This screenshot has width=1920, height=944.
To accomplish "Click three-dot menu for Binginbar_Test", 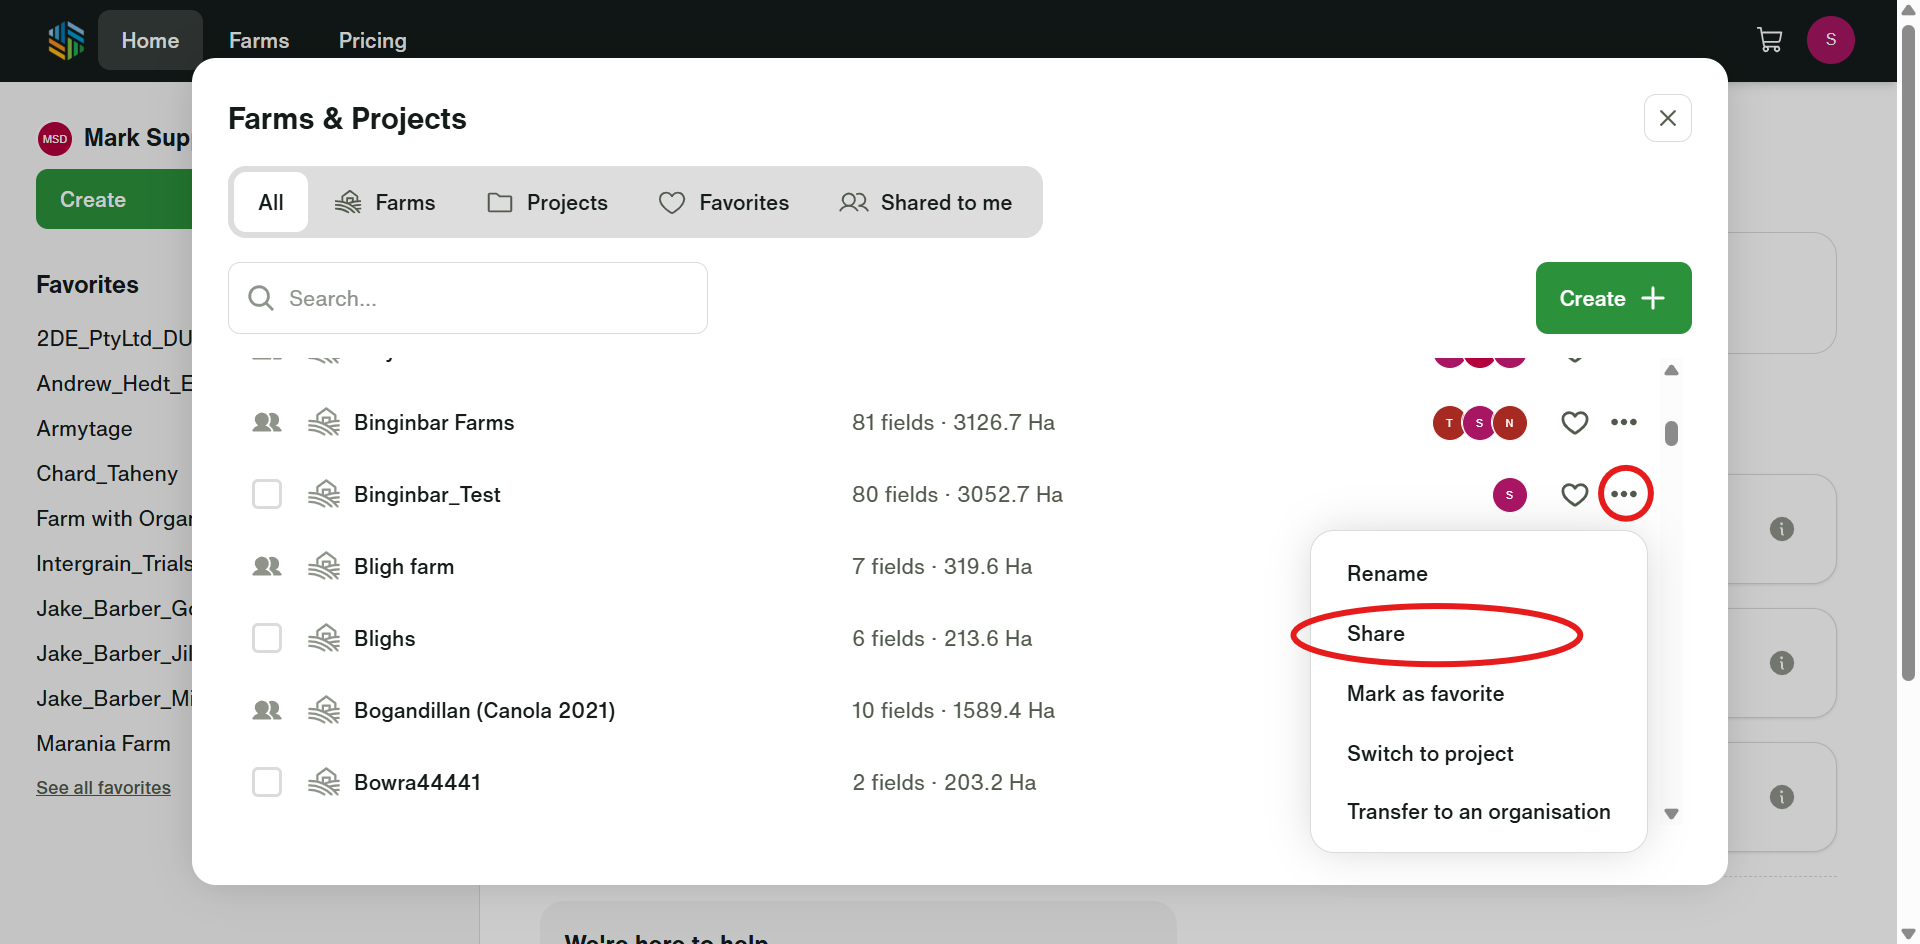I will [1624, 494].
